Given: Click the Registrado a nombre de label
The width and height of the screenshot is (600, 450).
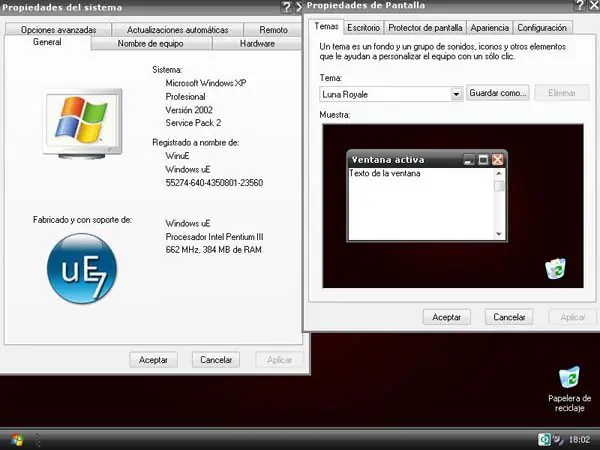Looking at the screenshot, I should tap(196, 143).
